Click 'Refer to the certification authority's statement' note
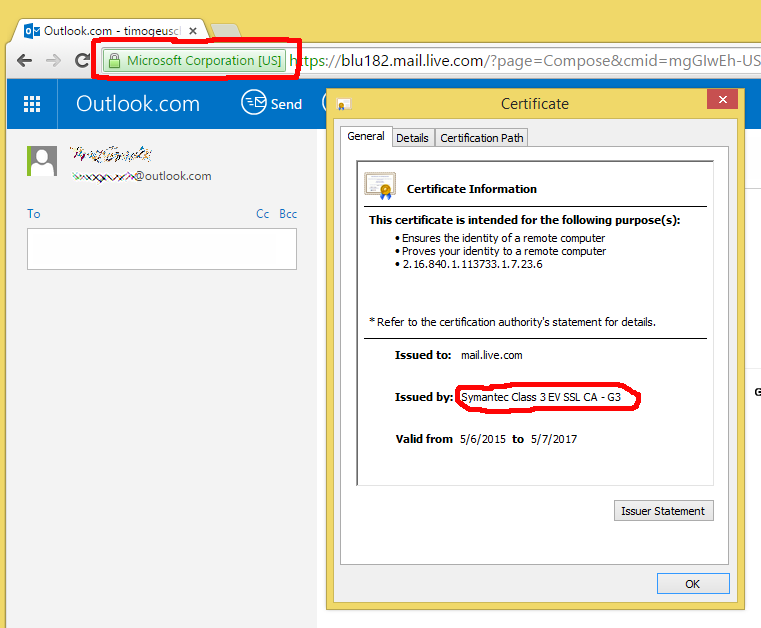Screen dimensions: 761x628 (x=513, y=322)
